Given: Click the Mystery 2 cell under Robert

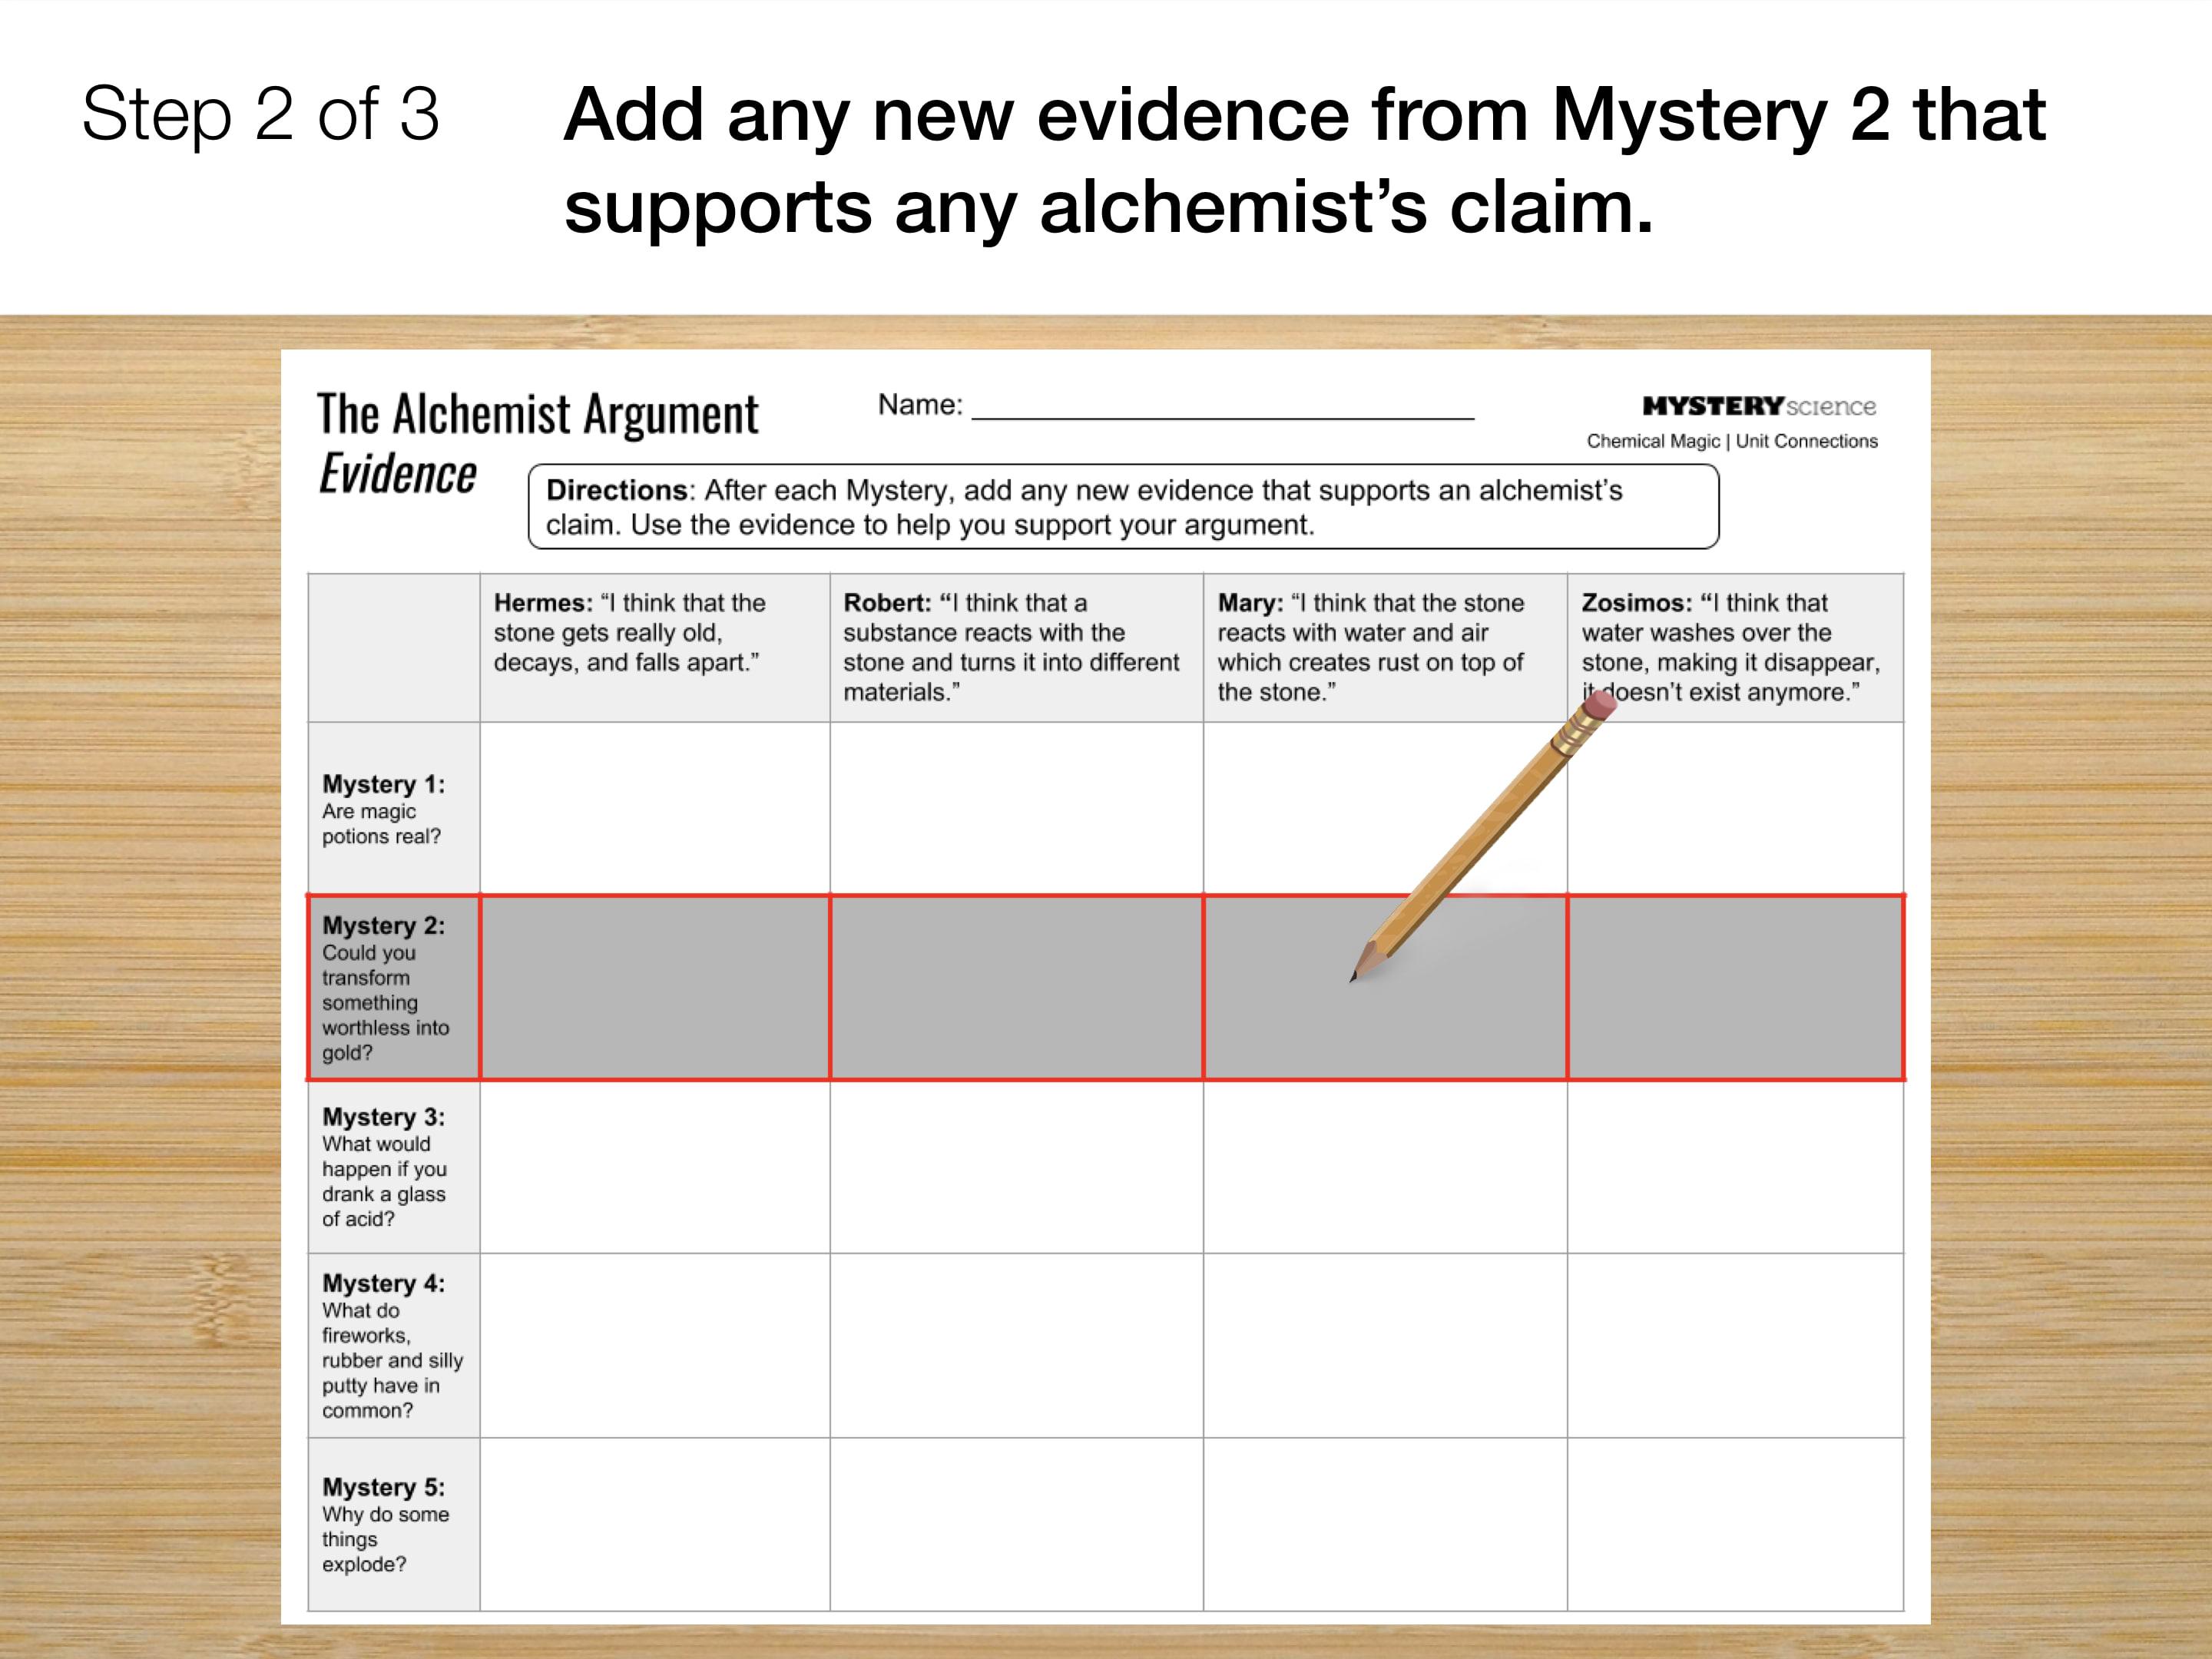Looking at the screenshot, I should 1016,988.
